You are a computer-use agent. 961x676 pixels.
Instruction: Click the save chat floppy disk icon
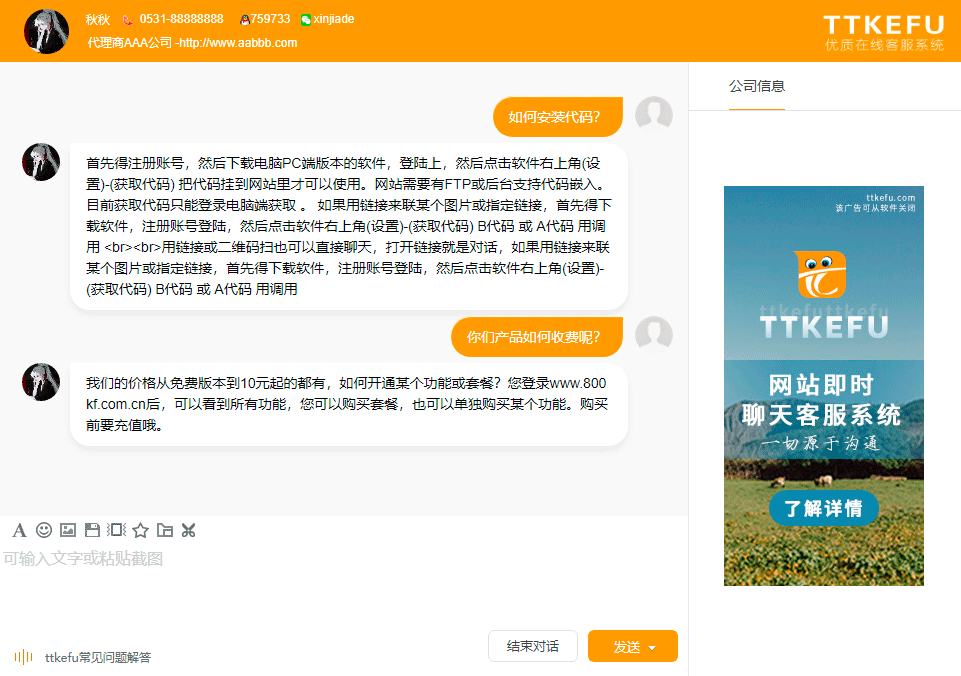pyautogui.click(x=92, y=530)
